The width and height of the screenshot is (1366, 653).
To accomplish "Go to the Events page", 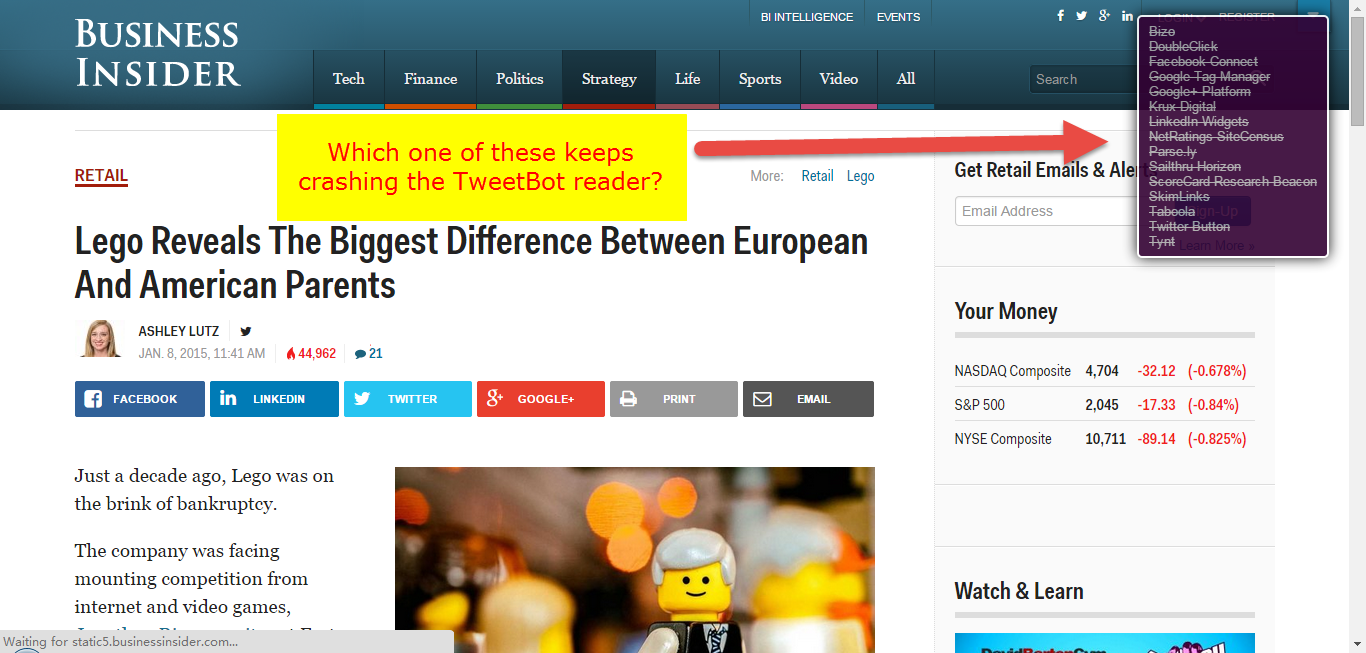I will (x=898, y=17).
